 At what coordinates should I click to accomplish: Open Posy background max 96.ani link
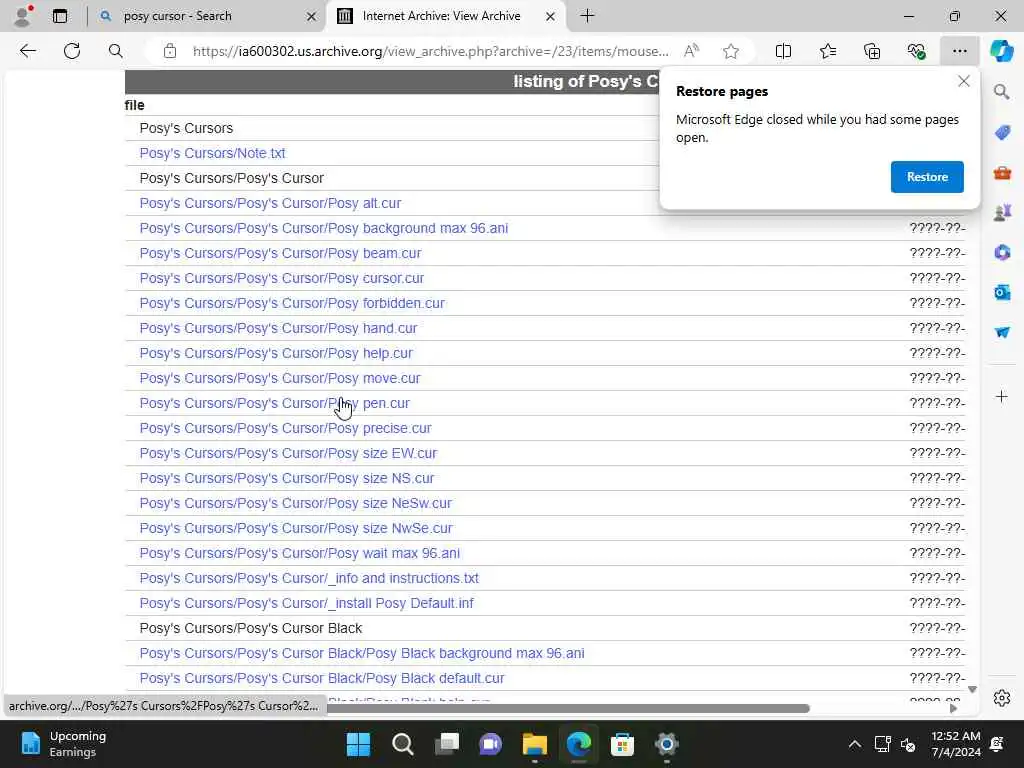pos(323,228)
